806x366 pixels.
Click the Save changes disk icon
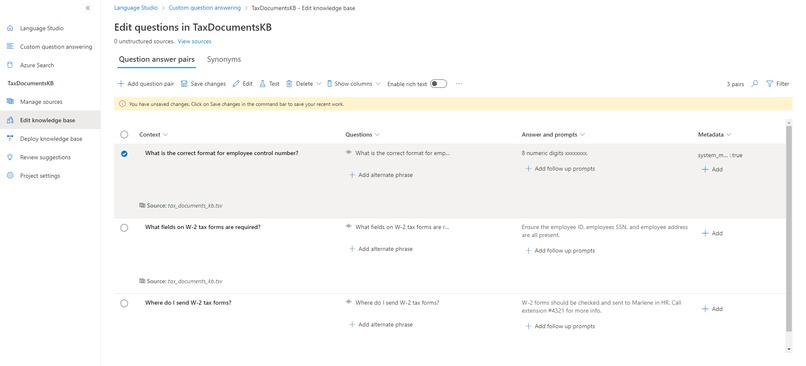point(184,84)
